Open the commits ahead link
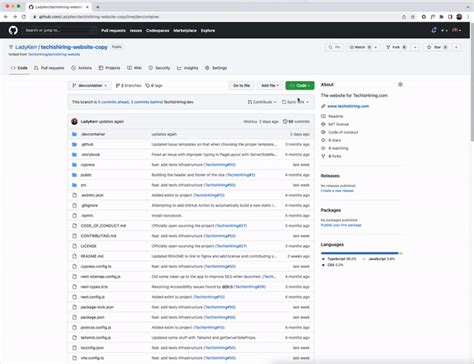474x364 pixels. [113, 102]
